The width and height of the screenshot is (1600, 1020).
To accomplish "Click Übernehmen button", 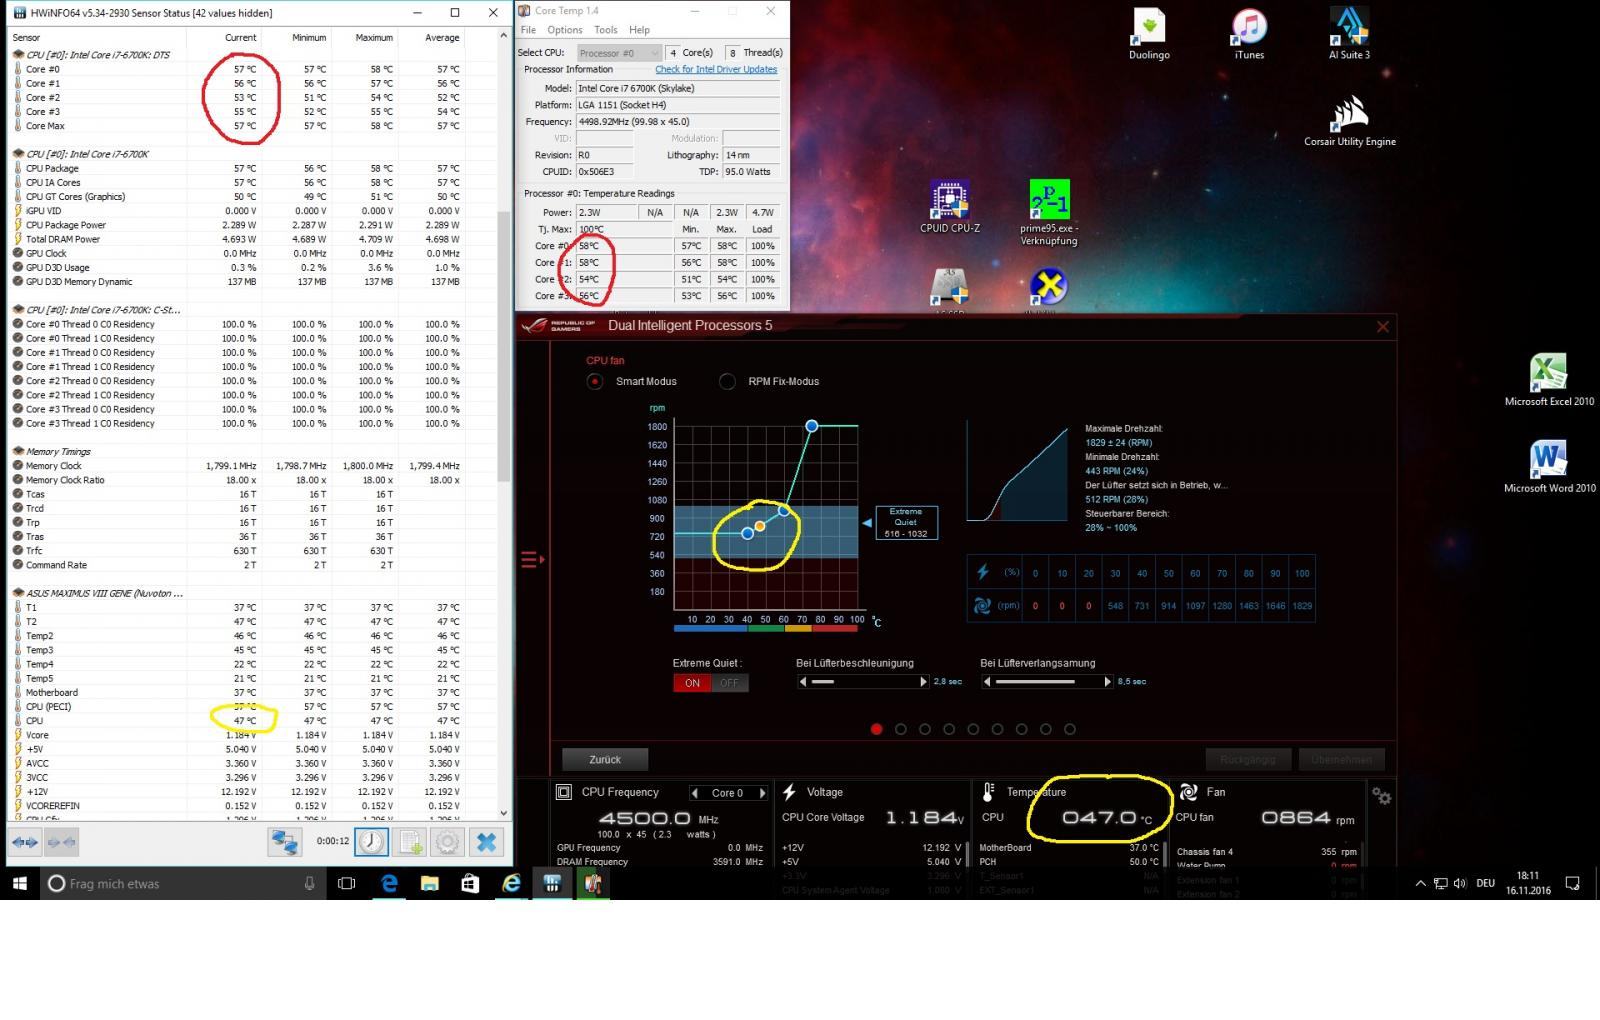I will 1341,759.
